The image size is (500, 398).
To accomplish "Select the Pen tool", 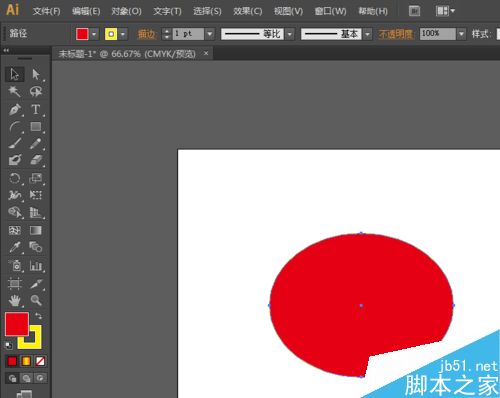I will pos(15,109).
